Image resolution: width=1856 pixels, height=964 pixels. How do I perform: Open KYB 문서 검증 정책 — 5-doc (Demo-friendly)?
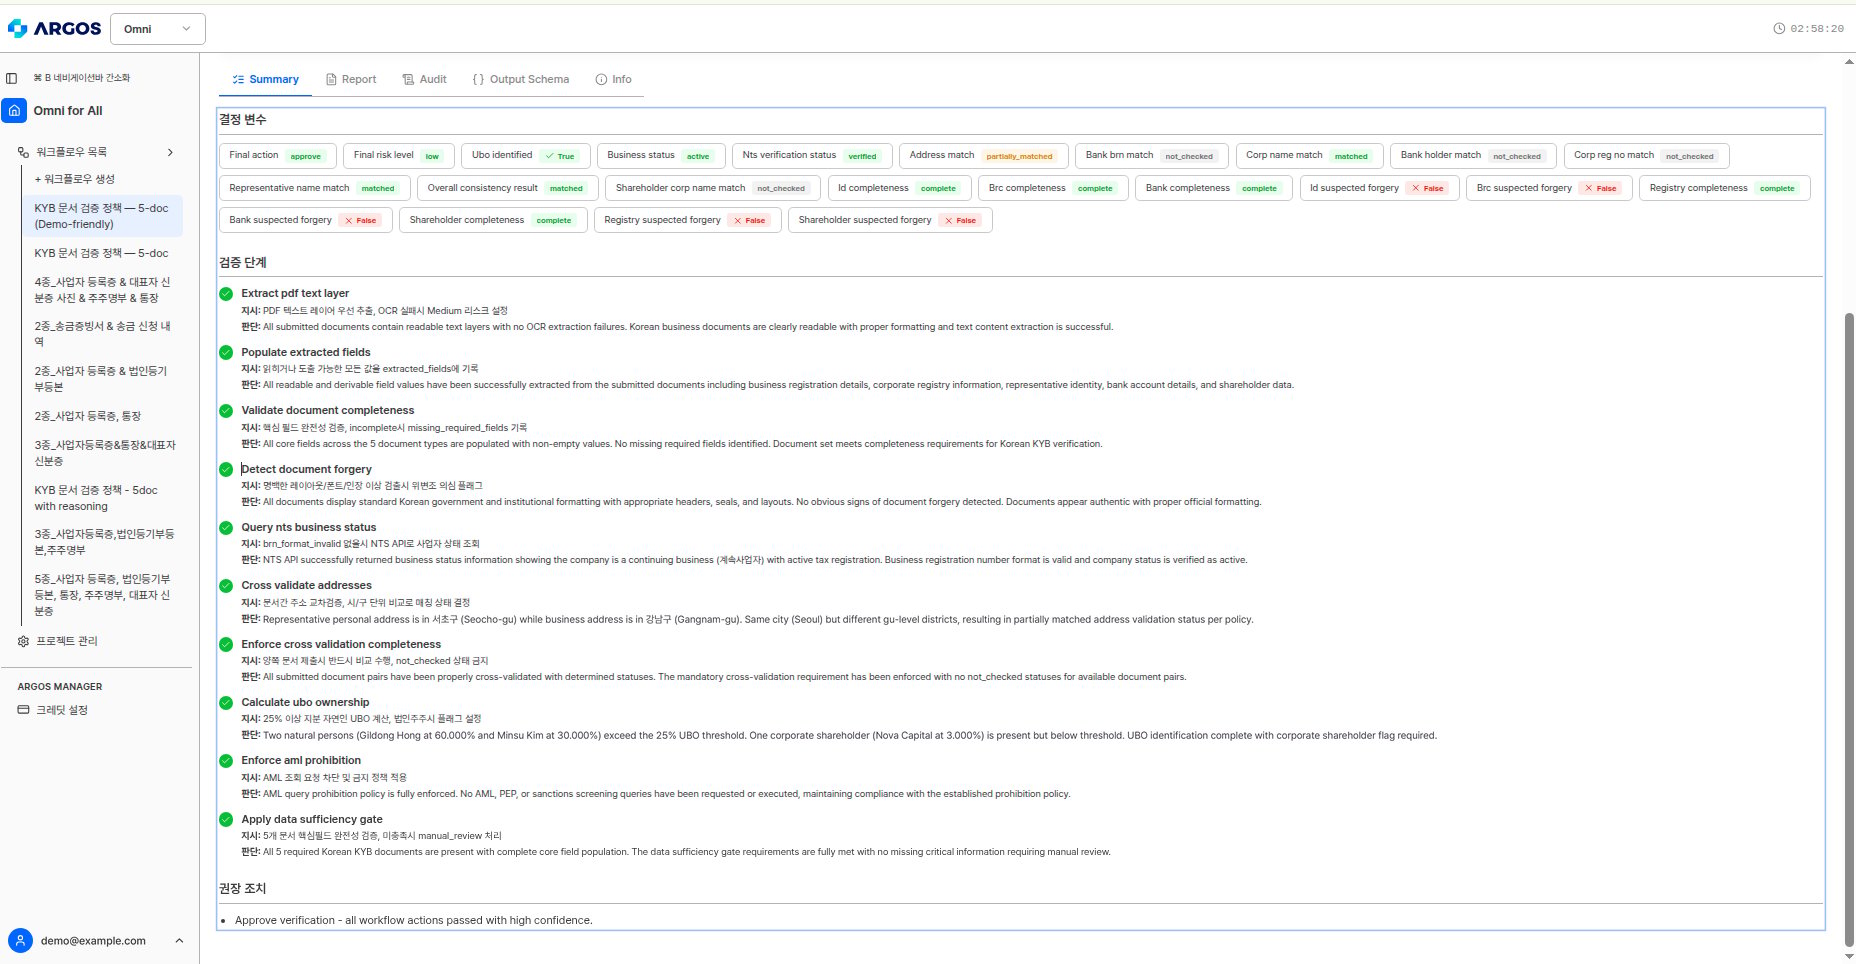click(x=104, y=216)
